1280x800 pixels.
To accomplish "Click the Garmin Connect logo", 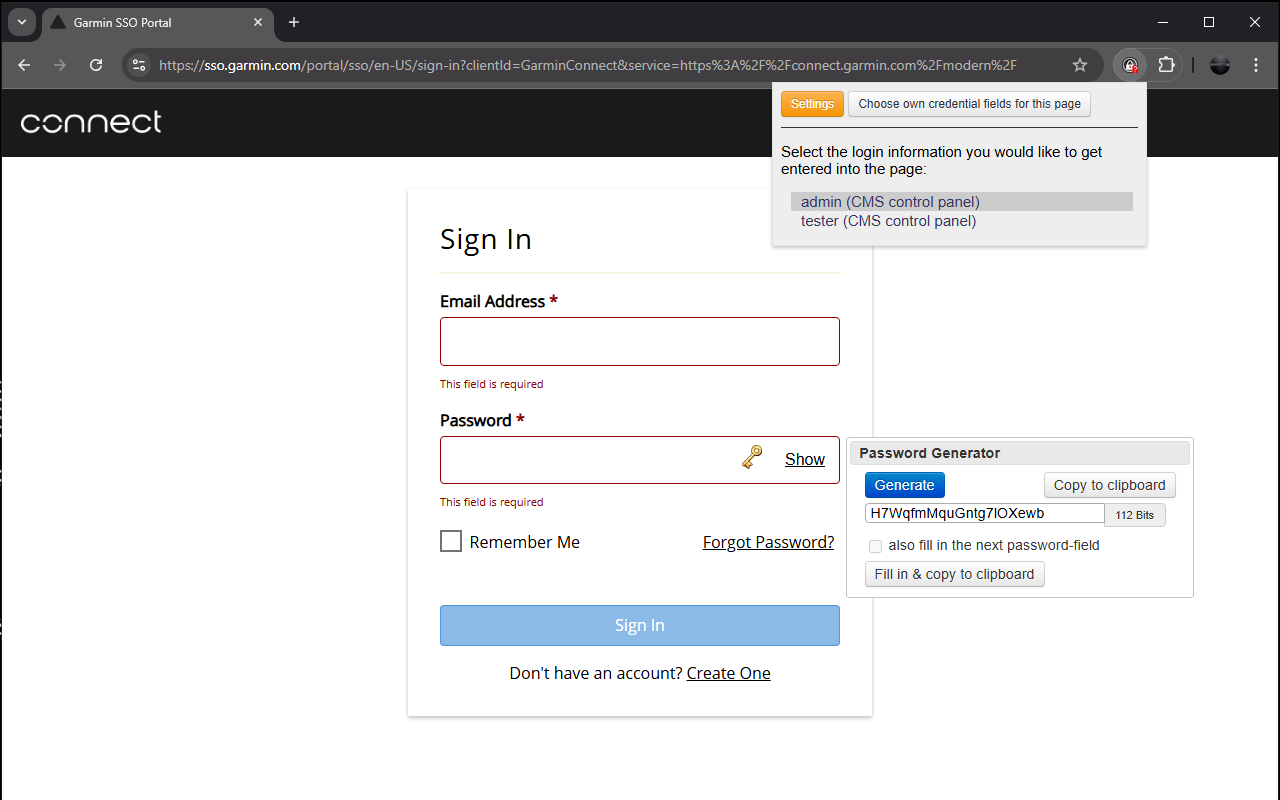I will click(x=91, y=122).
